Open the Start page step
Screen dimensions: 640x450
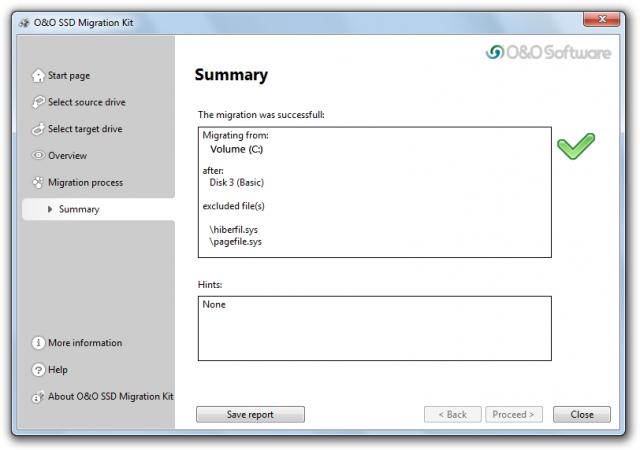[x=69, y=76]
